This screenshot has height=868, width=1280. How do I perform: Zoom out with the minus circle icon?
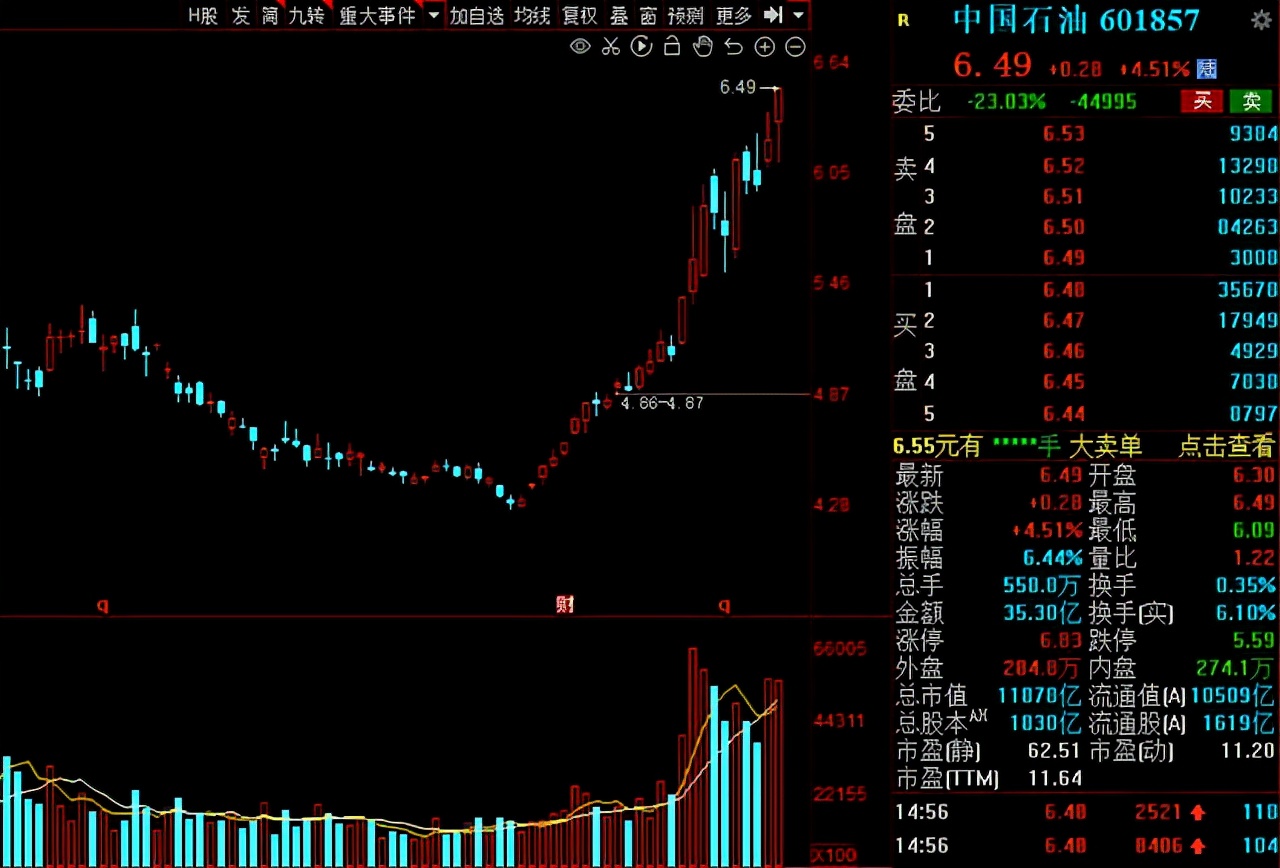pos(796,46)
